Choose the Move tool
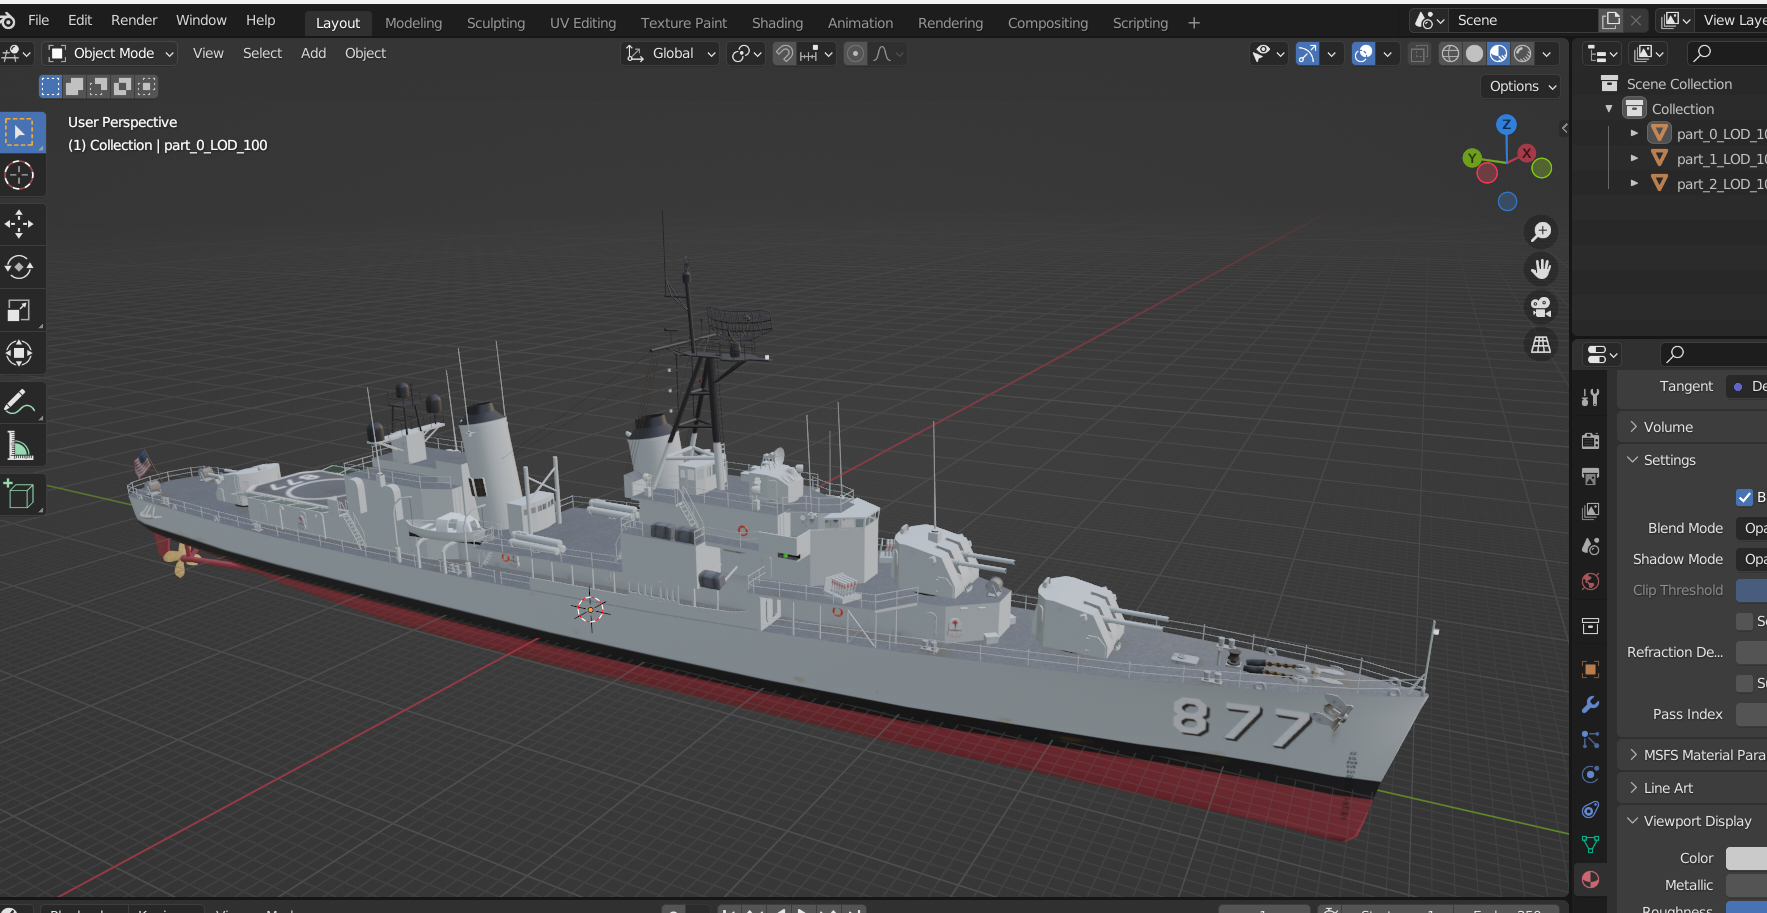 tap(20, 224)
